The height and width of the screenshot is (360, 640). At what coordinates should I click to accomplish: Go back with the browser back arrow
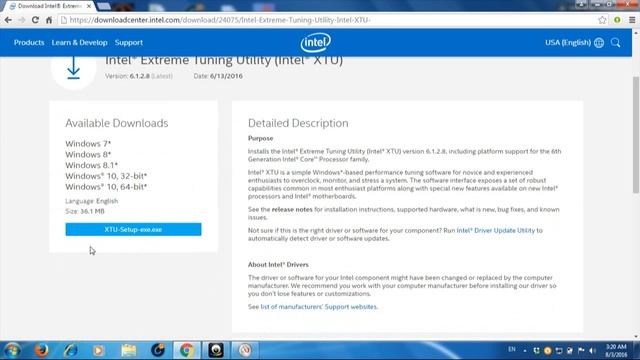point(8,20)
